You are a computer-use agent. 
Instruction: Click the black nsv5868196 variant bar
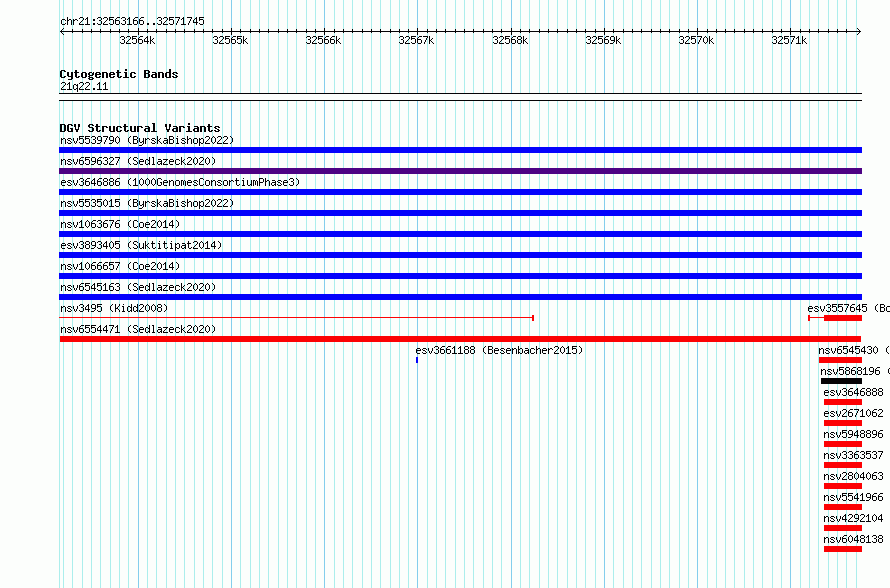coord(841,381)
